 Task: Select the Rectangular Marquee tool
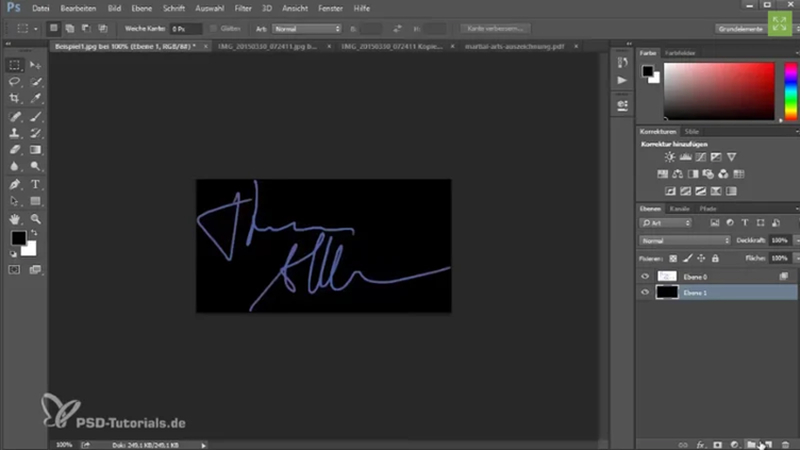tap(14, 65)
